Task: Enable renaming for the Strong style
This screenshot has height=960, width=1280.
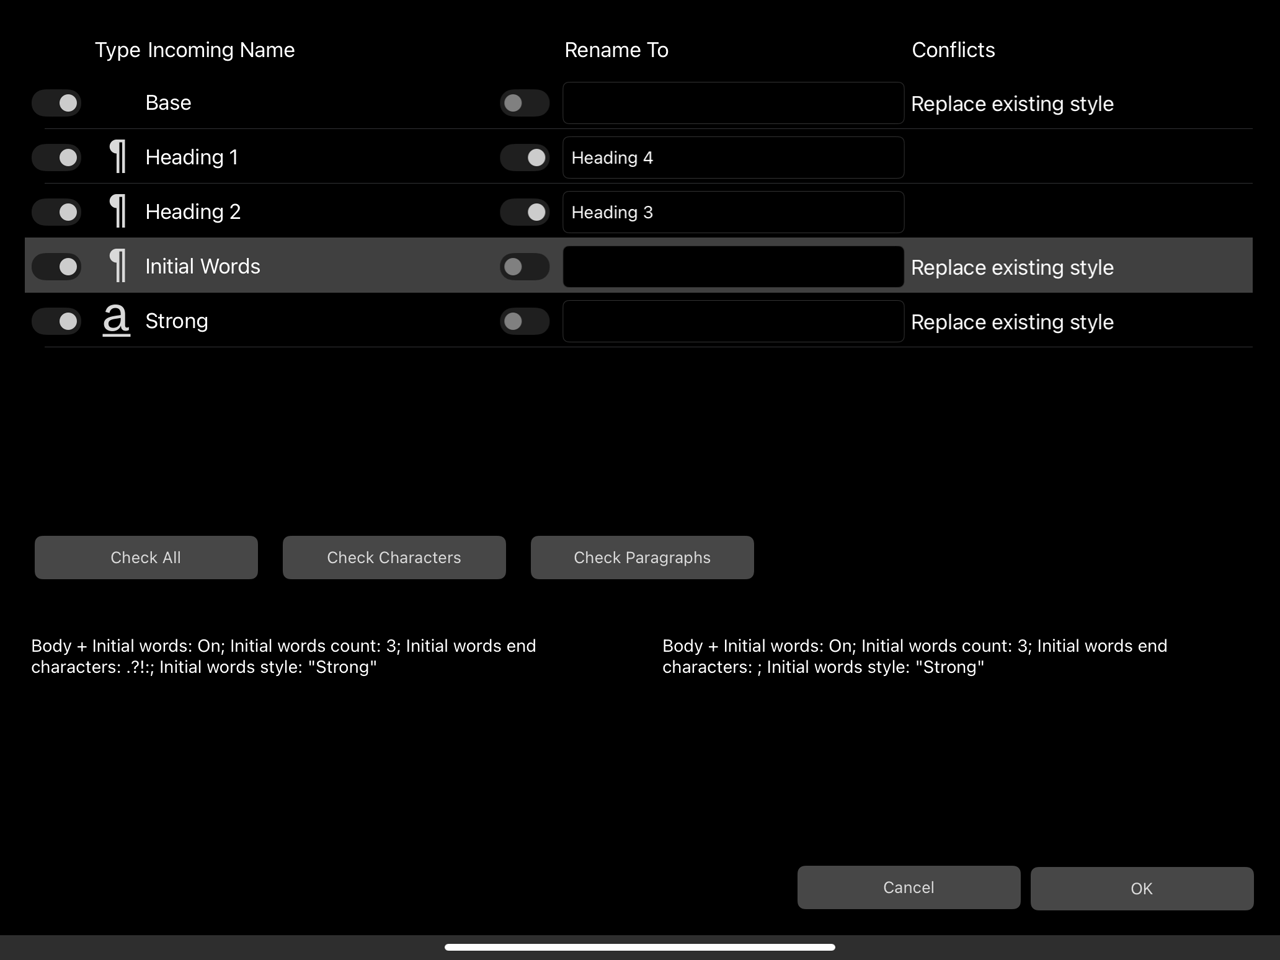Action: (x=524, y=321)
